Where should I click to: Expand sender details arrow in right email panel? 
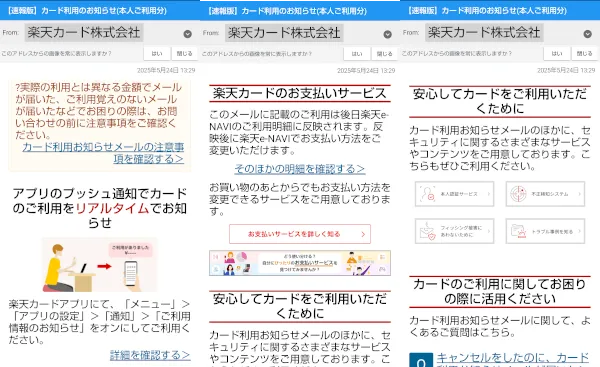[588, 34]
